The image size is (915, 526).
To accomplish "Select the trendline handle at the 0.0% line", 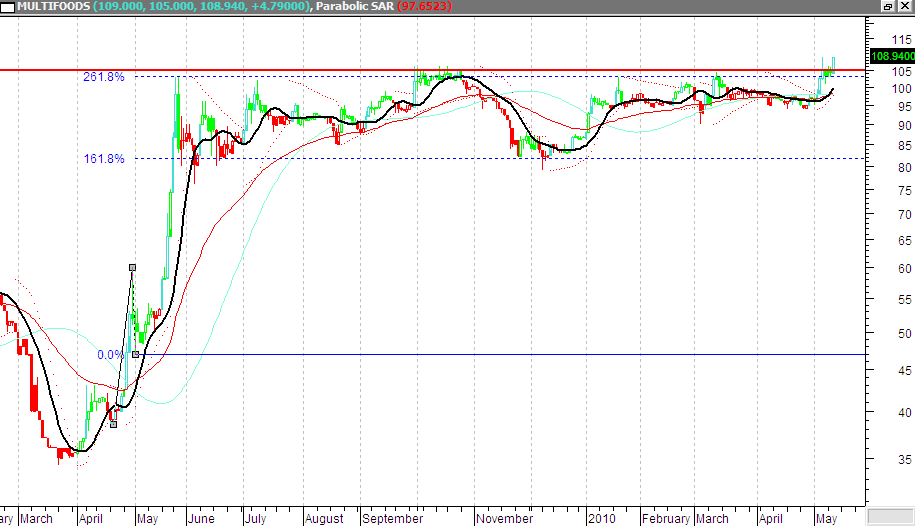I will [135, 354].
